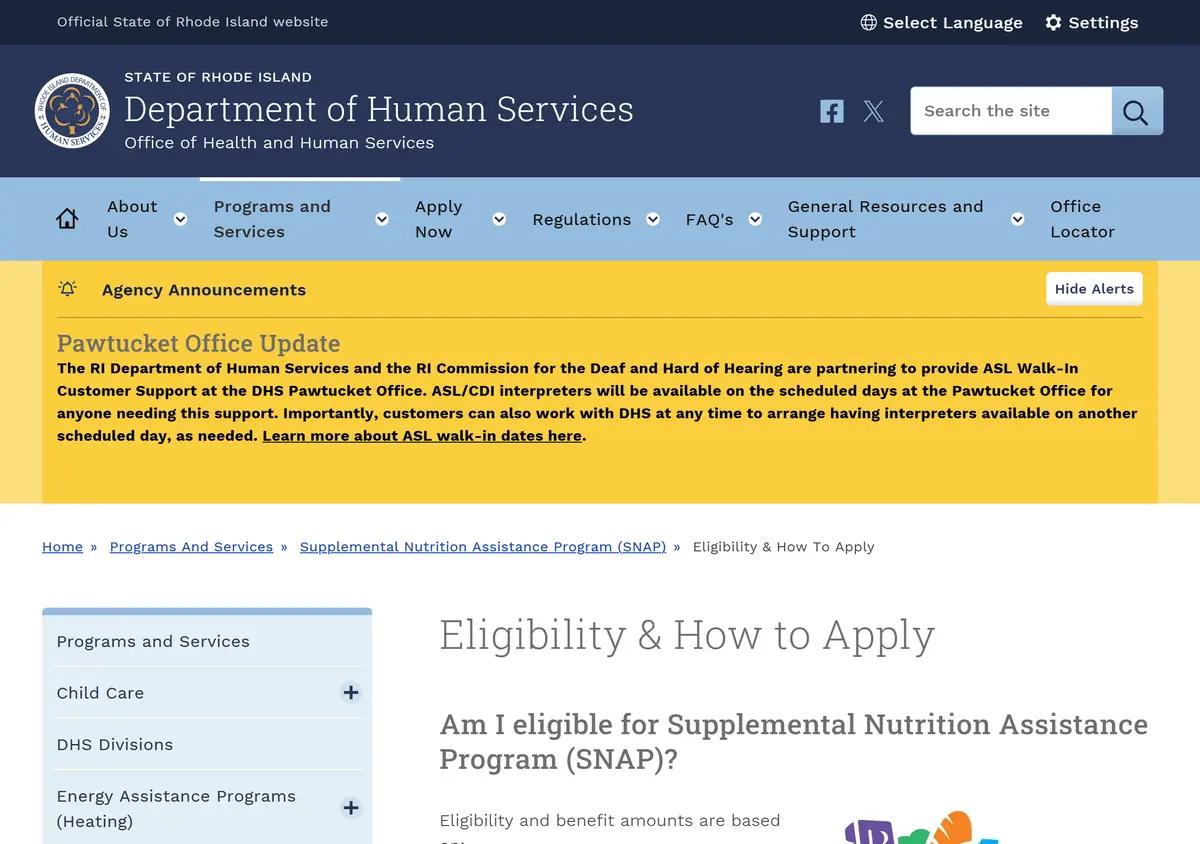Follow the ASL walk-in dates link
This screenshot has height=844, width=1200.
(x=422, y=436)
